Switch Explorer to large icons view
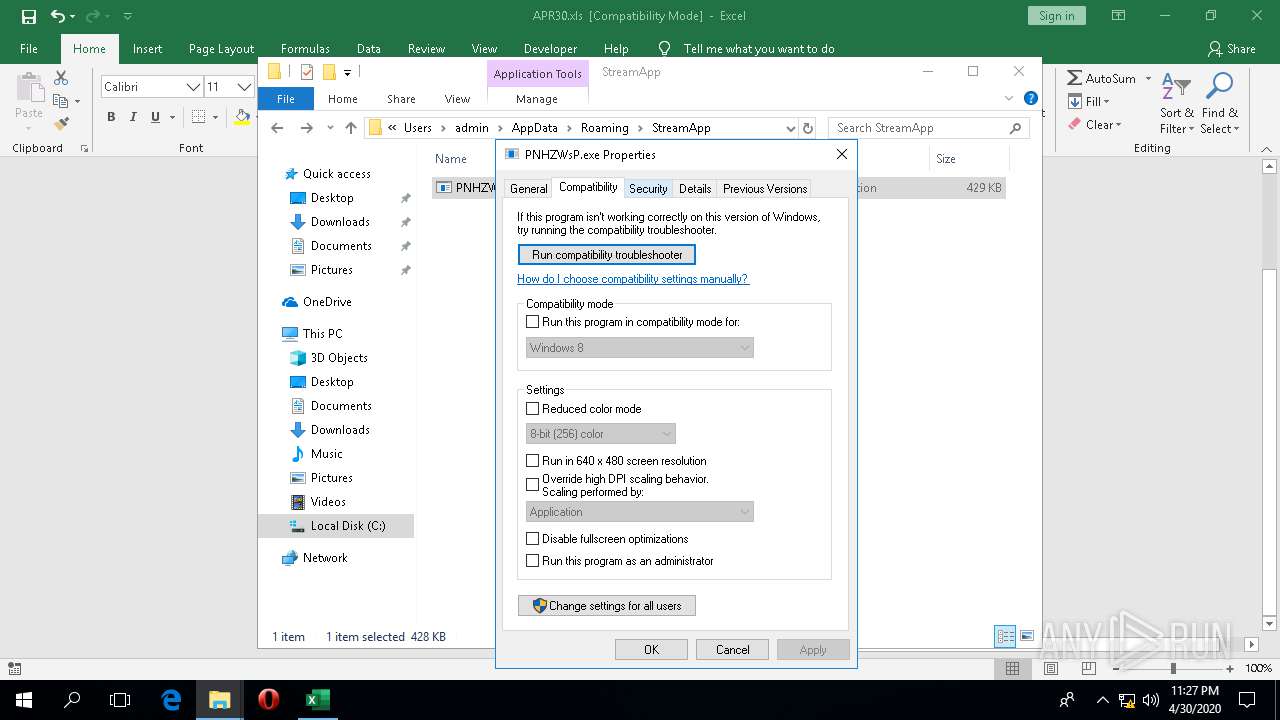Screen dimensions: 1280x720 [x=1027, y=636]
